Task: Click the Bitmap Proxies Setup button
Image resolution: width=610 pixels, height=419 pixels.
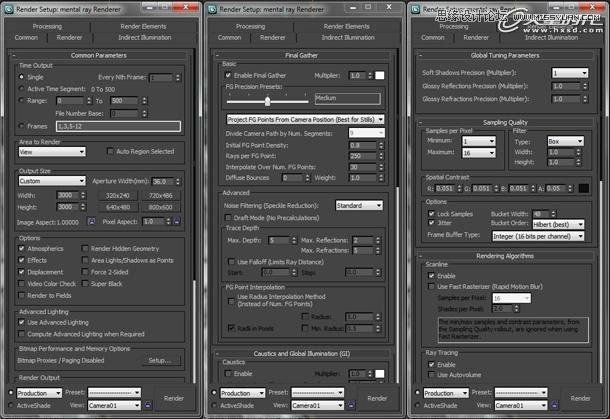Action: 160,361
